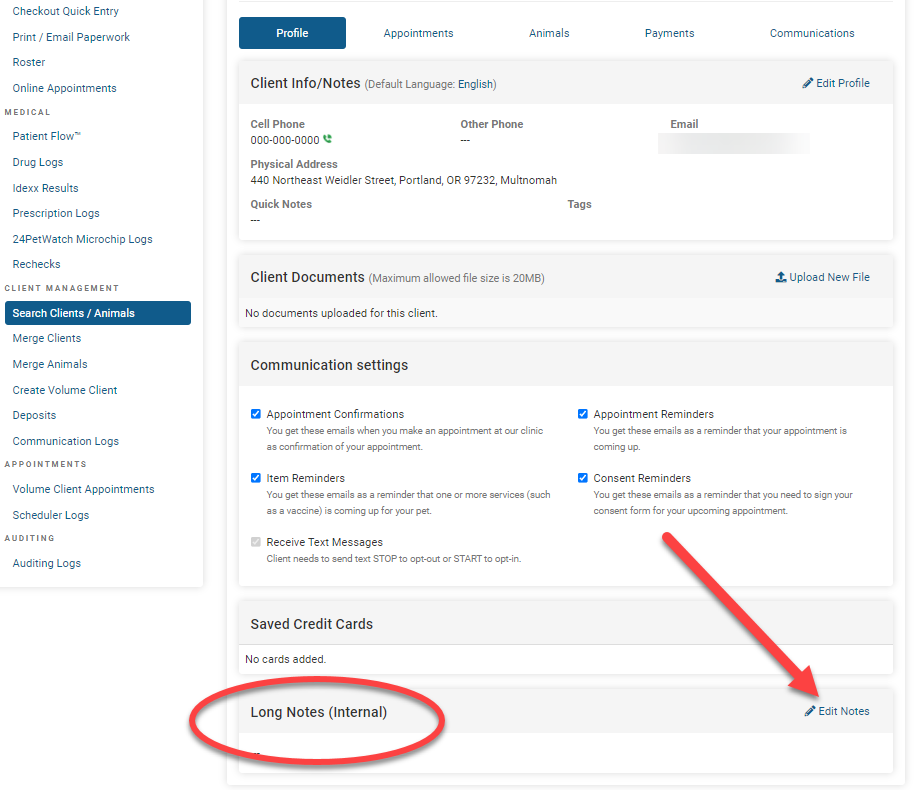Open the Animals tab

(x=549, y=33)
